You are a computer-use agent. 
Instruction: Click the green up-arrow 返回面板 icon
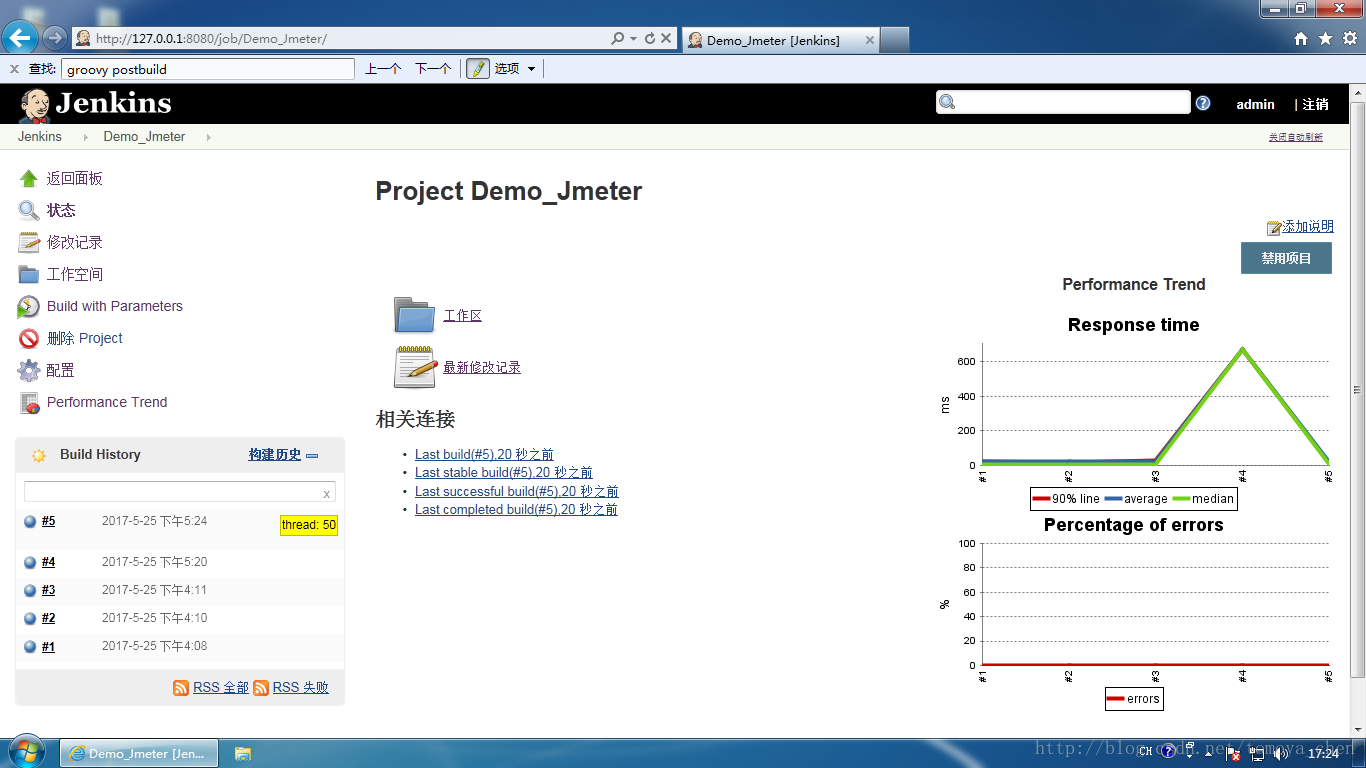point(29,179)
